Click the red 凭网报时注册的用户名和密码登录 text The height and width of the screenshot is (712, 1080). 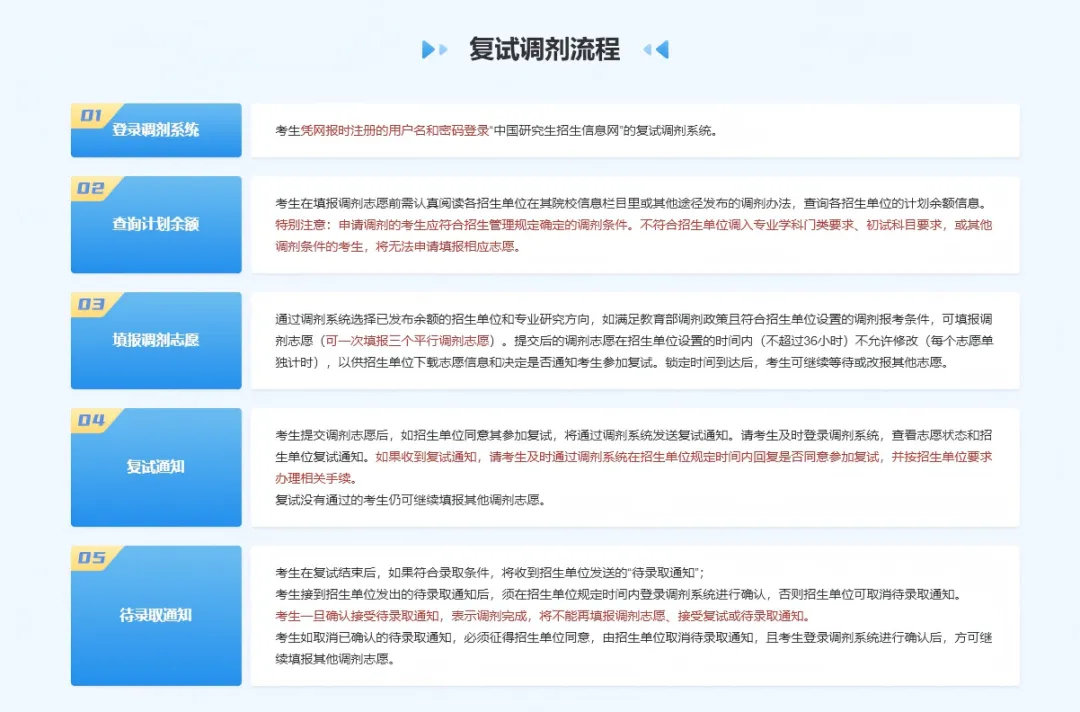click(394, 130)
